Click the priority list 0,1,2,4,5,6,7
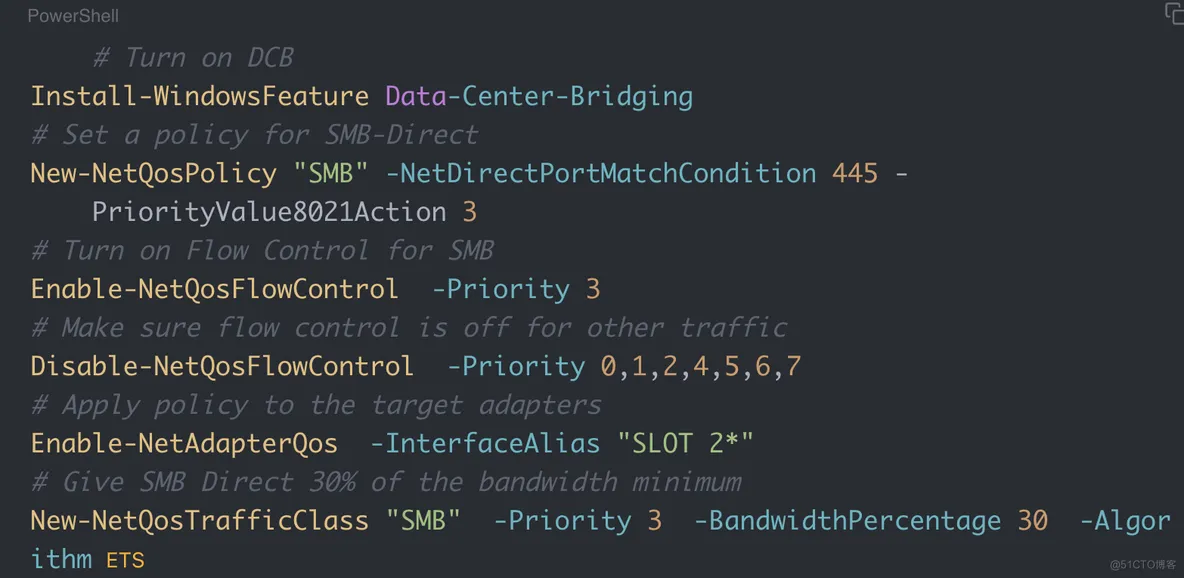The width and height of the screenshot is (1184, 578). 701,366
